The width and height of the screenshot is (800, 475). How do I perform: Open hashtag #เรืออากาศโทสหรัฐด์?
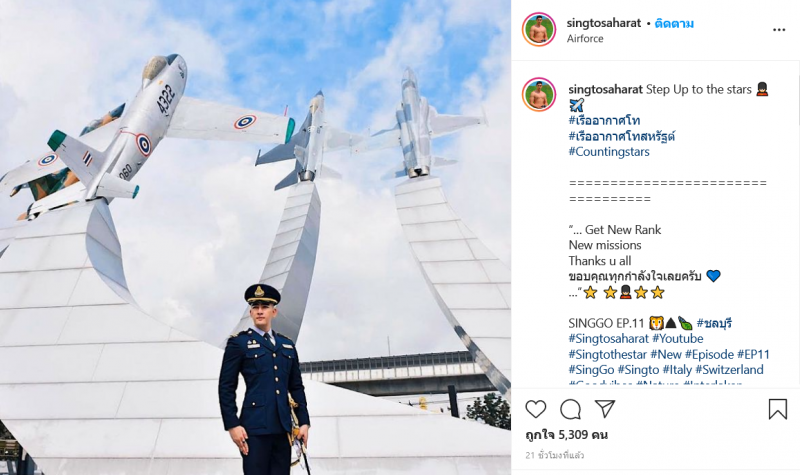(x=622, y=136)
